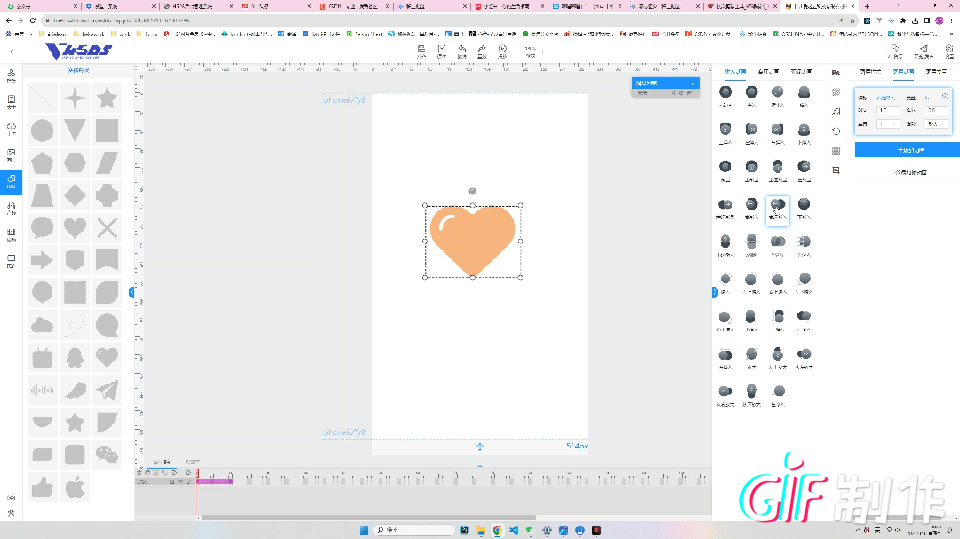The image size is (960, 539).
Task: Open a new browser tab with the plus button
Action: (x=867, y=6)
